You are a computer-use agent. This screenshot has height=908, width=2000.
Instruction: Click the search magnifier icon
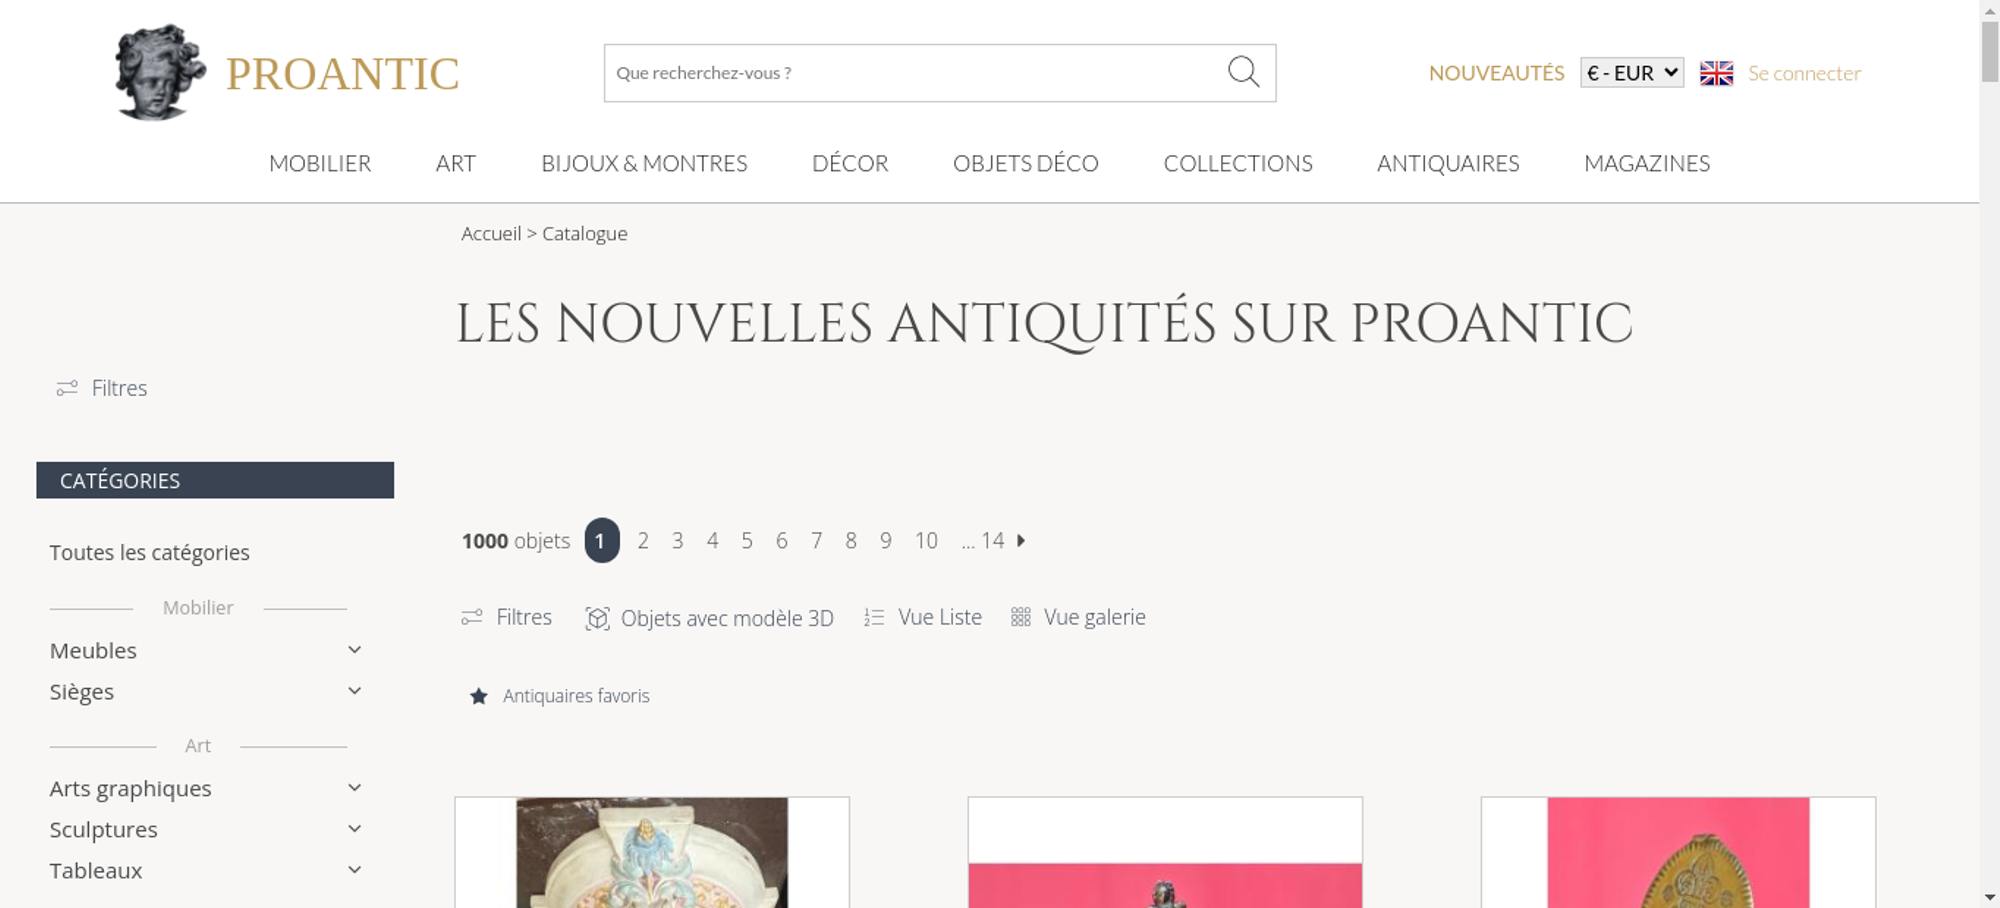click(1243, 72)
